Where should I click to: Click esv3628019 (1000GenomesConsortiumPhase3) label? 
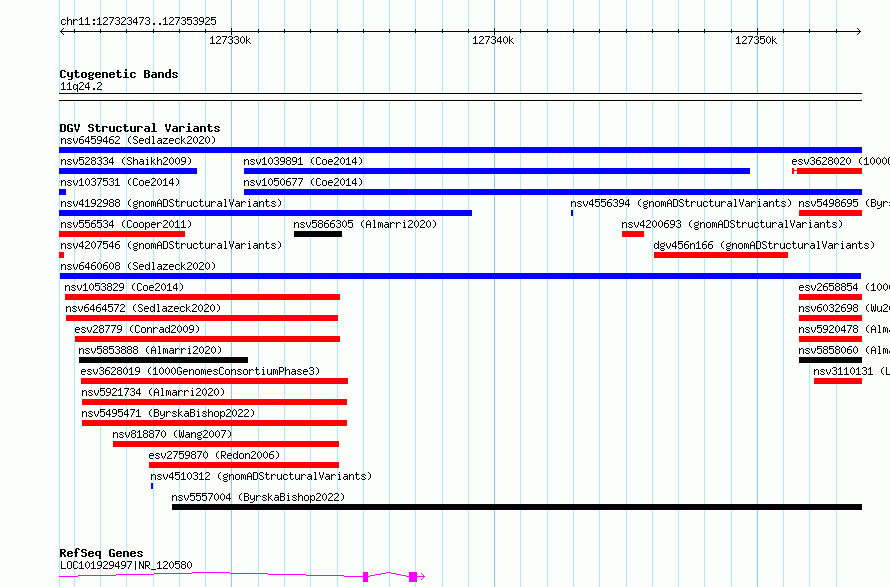pos(200,371)
